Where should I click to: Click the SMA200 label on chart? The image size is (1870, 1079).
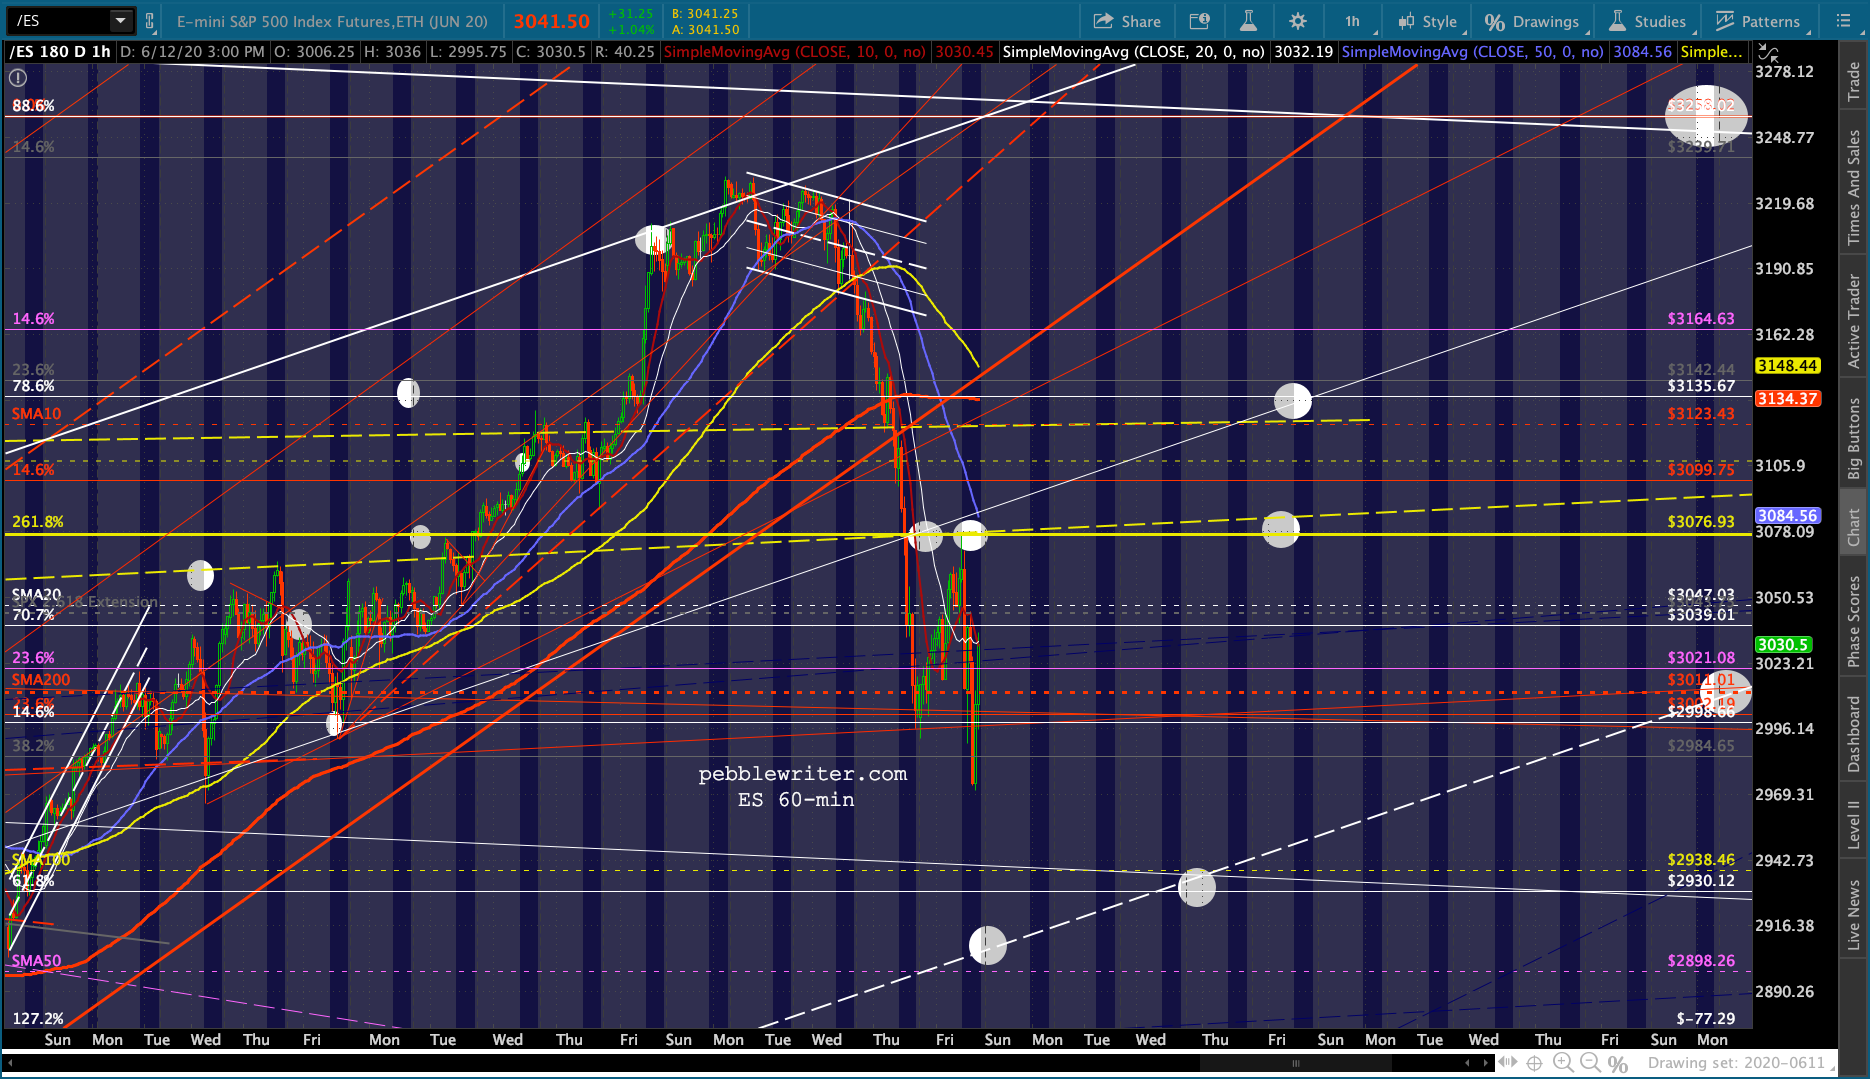(41, 680)
